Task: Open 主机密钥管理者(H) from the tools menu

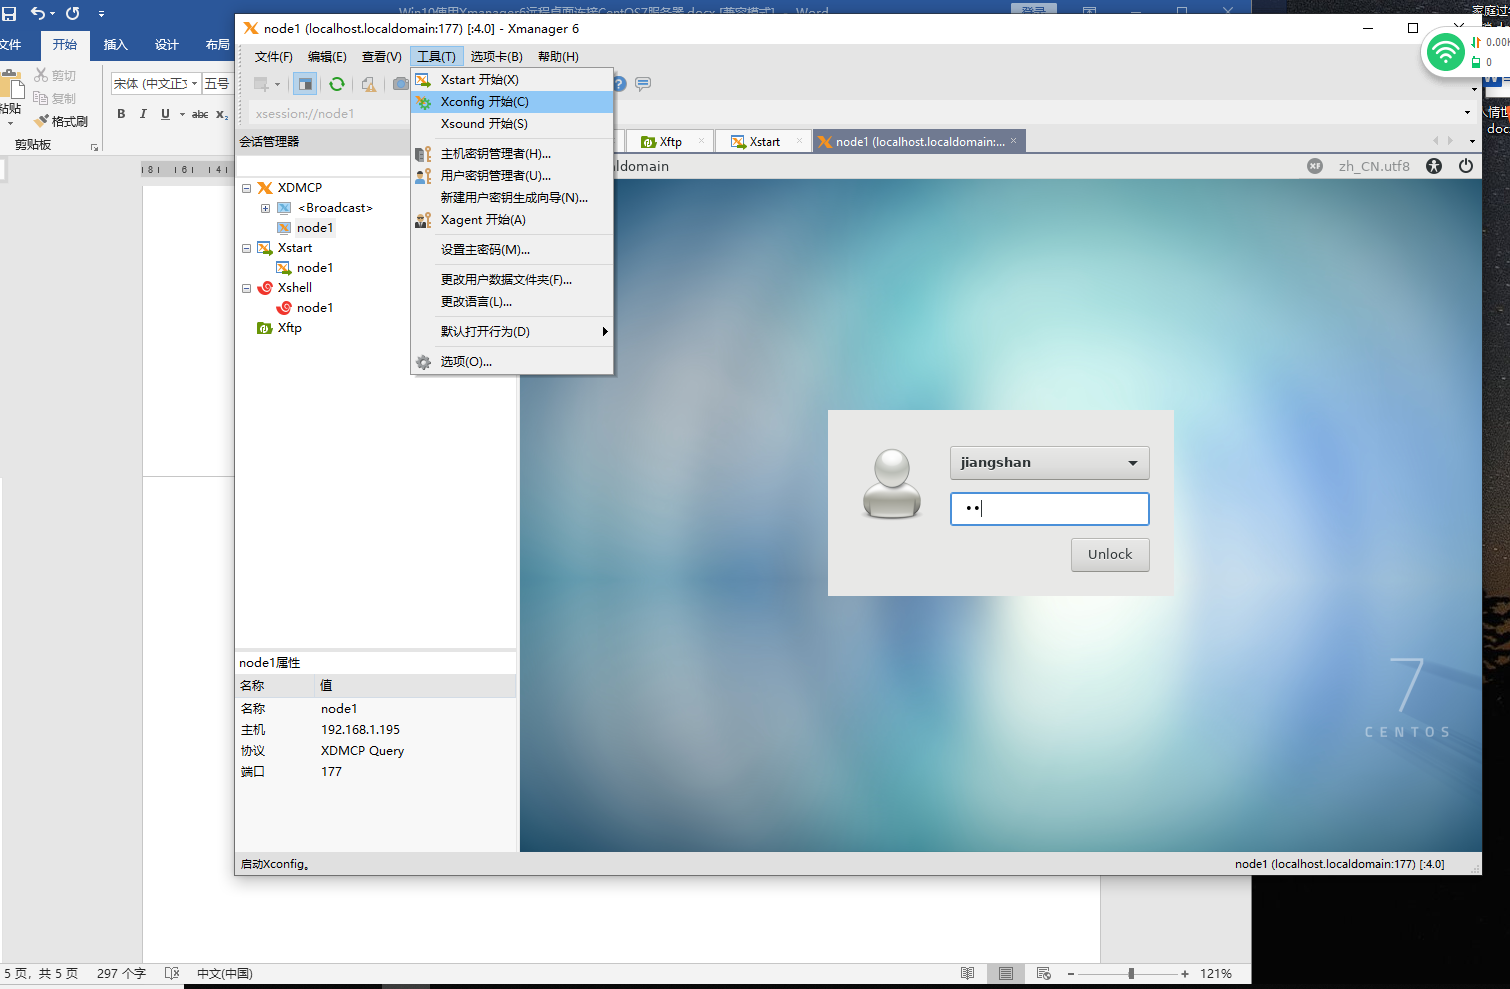Action: click(x=512, y=154)
